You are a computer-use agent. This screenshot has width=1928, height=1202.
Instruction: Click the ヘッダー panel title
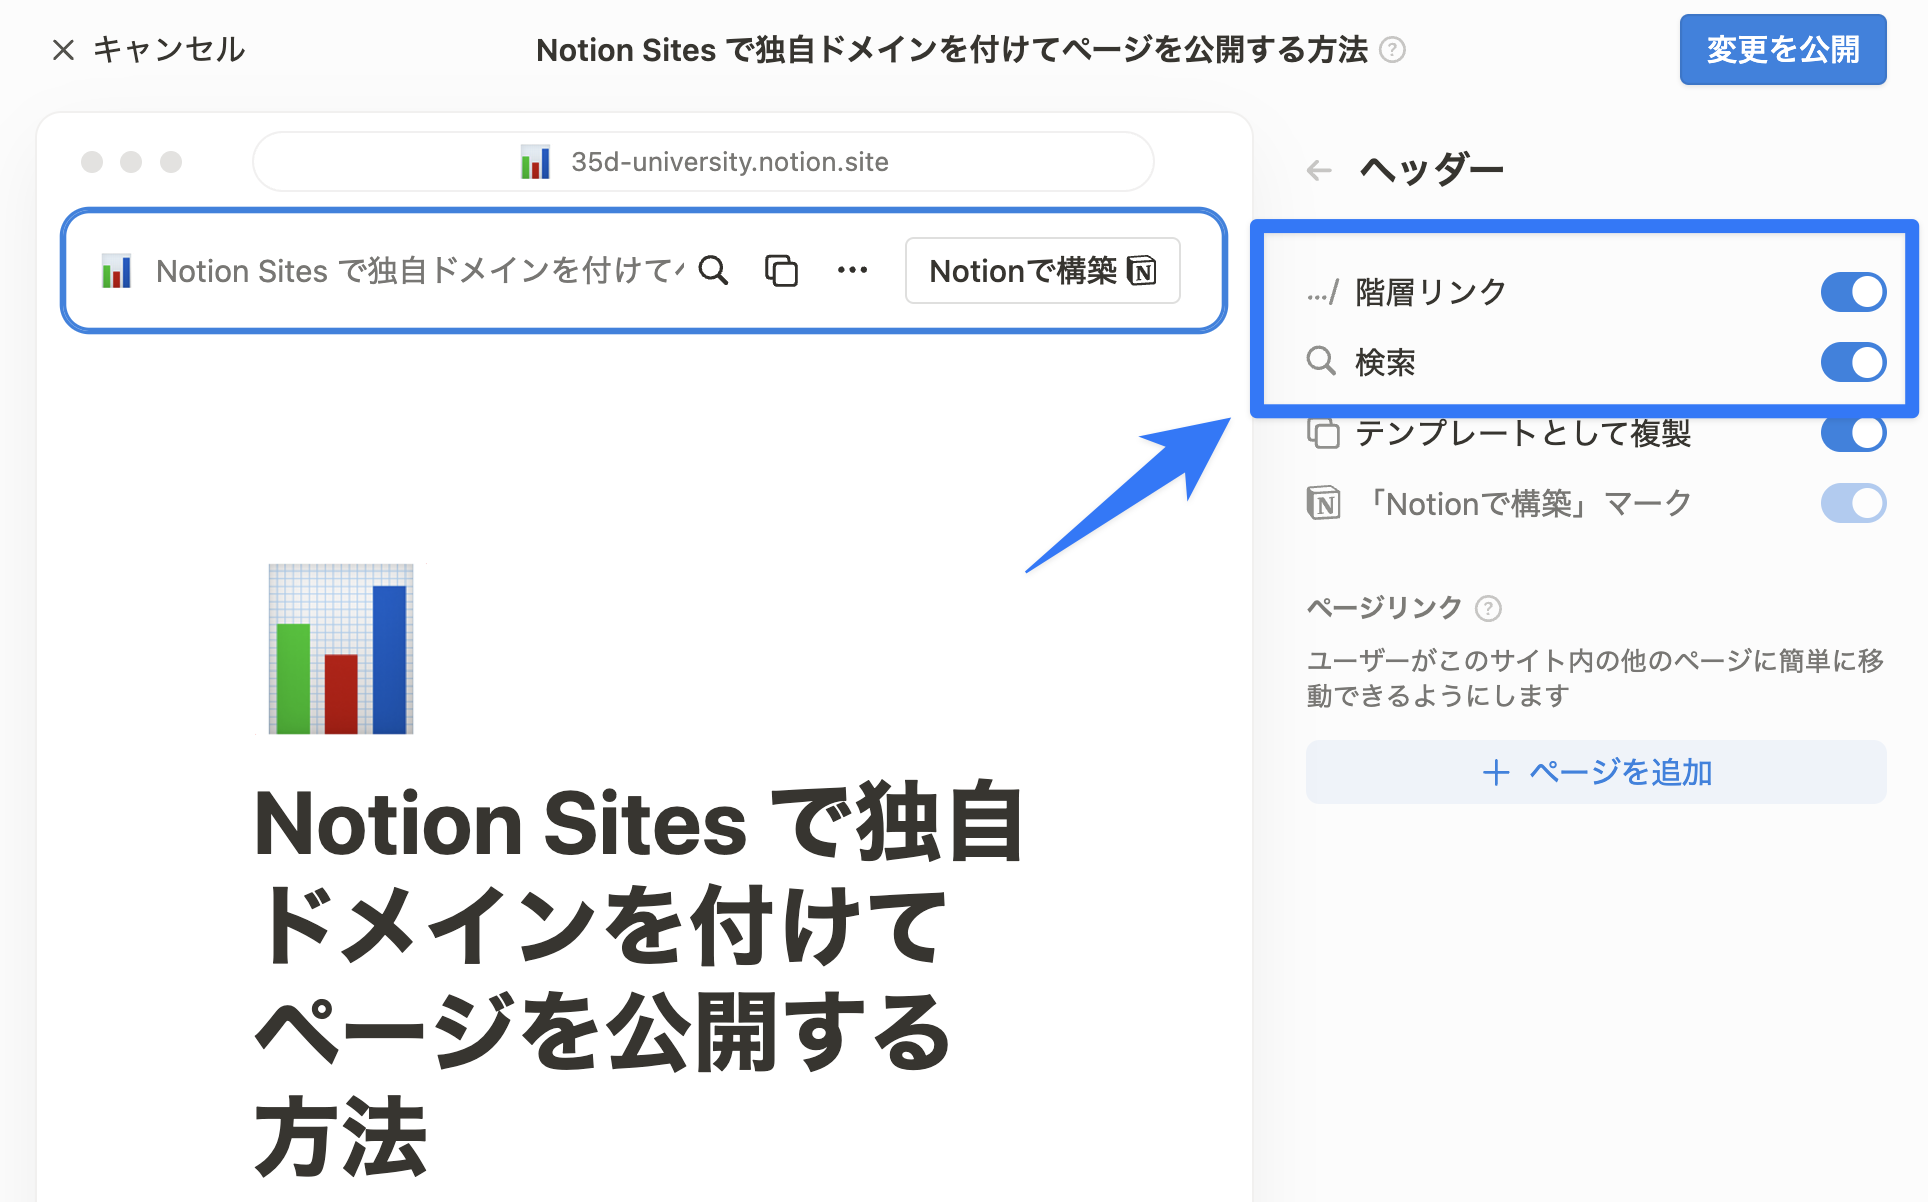pos(1432,170)
